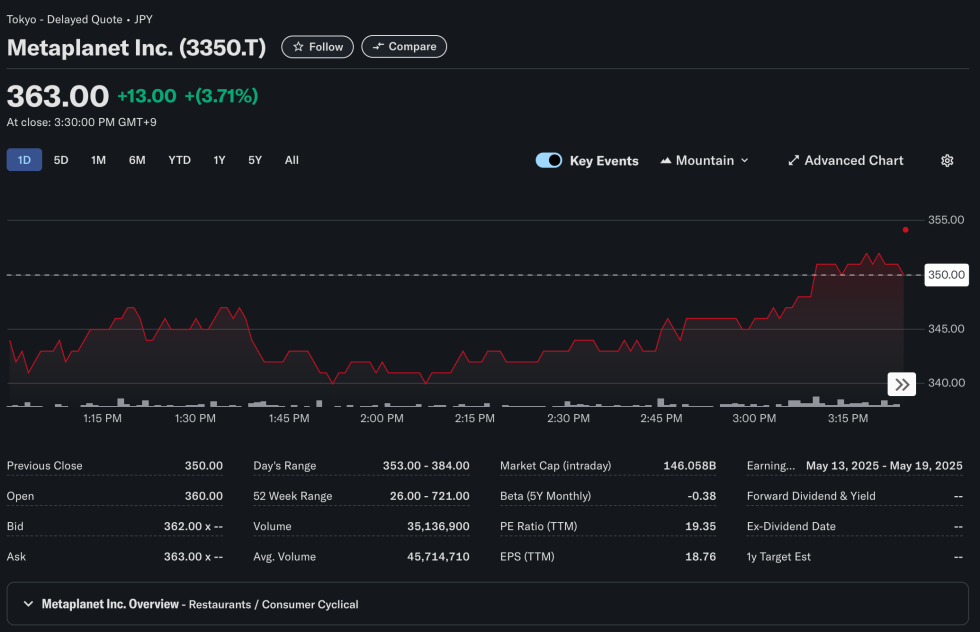Click the Metaplanet Inc. (3350.T) title
The image size is (980, 632).
(137, 47)
